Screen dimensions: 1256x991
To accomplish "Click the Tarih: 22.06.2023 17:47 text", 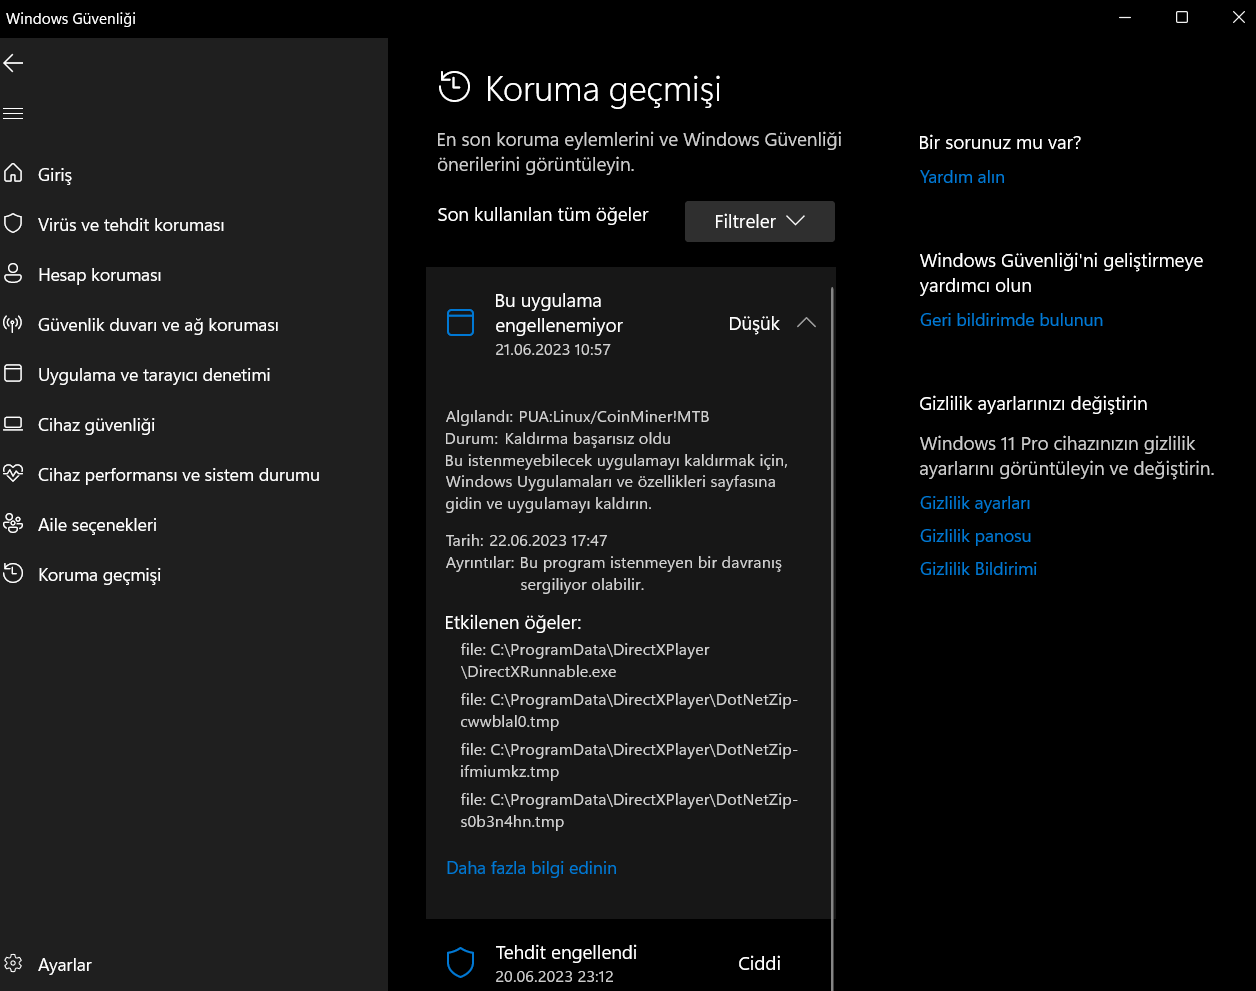I will [526, 540].
